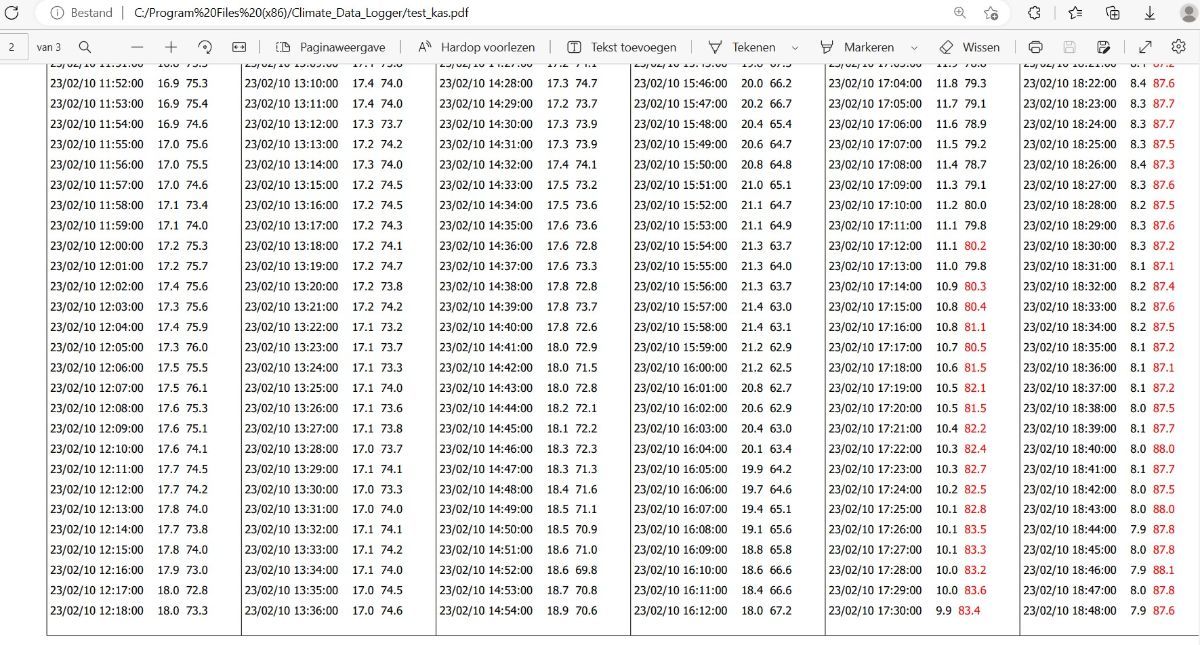1200x645 pixels.
Task: Expand the Markeren options dropdown arrow
Action: pyautogui.click(x=915, y=47)
